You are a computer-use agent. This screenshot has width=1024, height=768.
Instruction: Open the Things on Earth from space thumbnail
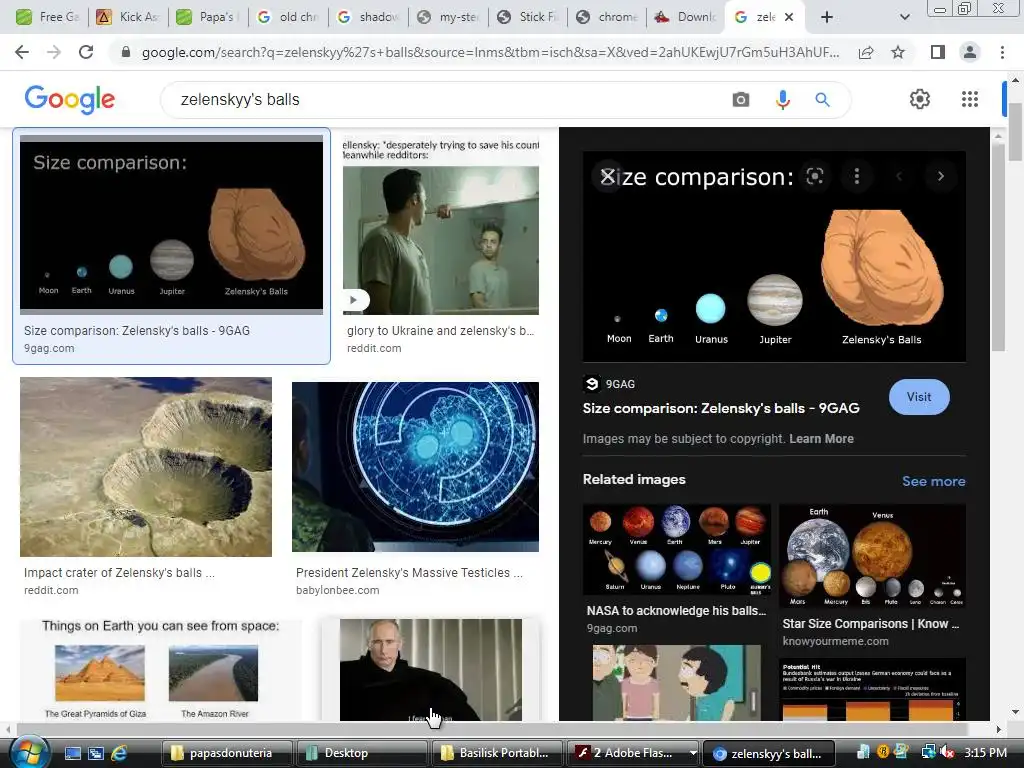pos(161,670)
